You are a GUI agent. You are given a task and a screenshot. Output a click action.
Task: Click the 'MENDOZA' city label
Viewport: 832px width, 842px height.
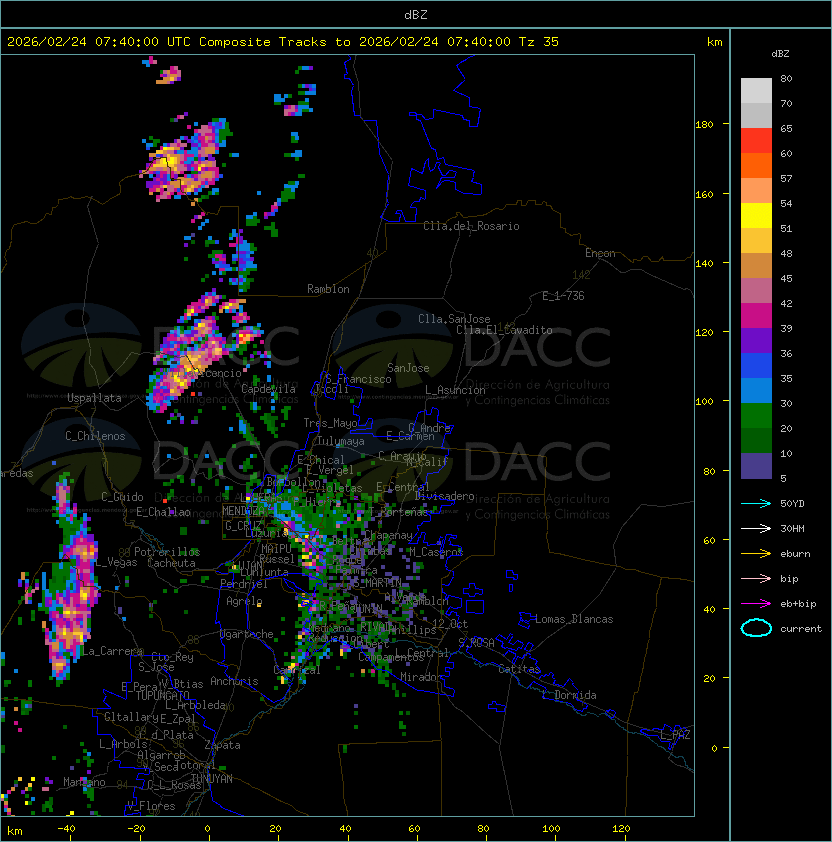[243, 510]
